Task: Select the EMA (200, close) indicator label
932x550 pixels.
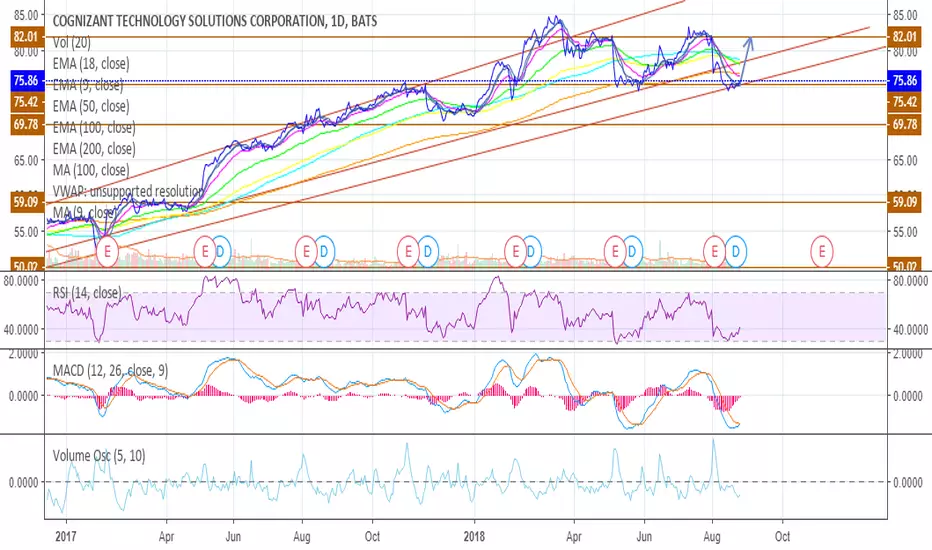Action: (94, 149)
